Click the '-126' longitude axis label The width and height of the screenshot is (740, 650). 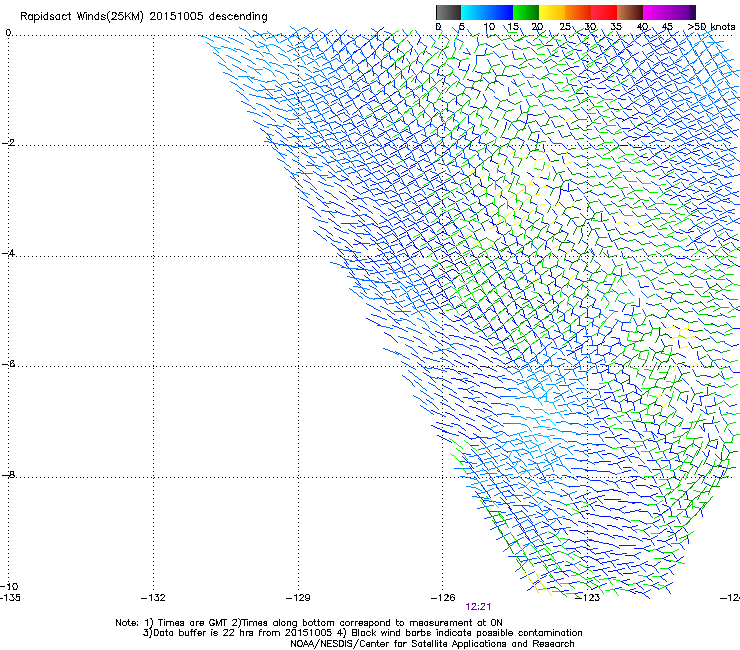pos(443,598)
